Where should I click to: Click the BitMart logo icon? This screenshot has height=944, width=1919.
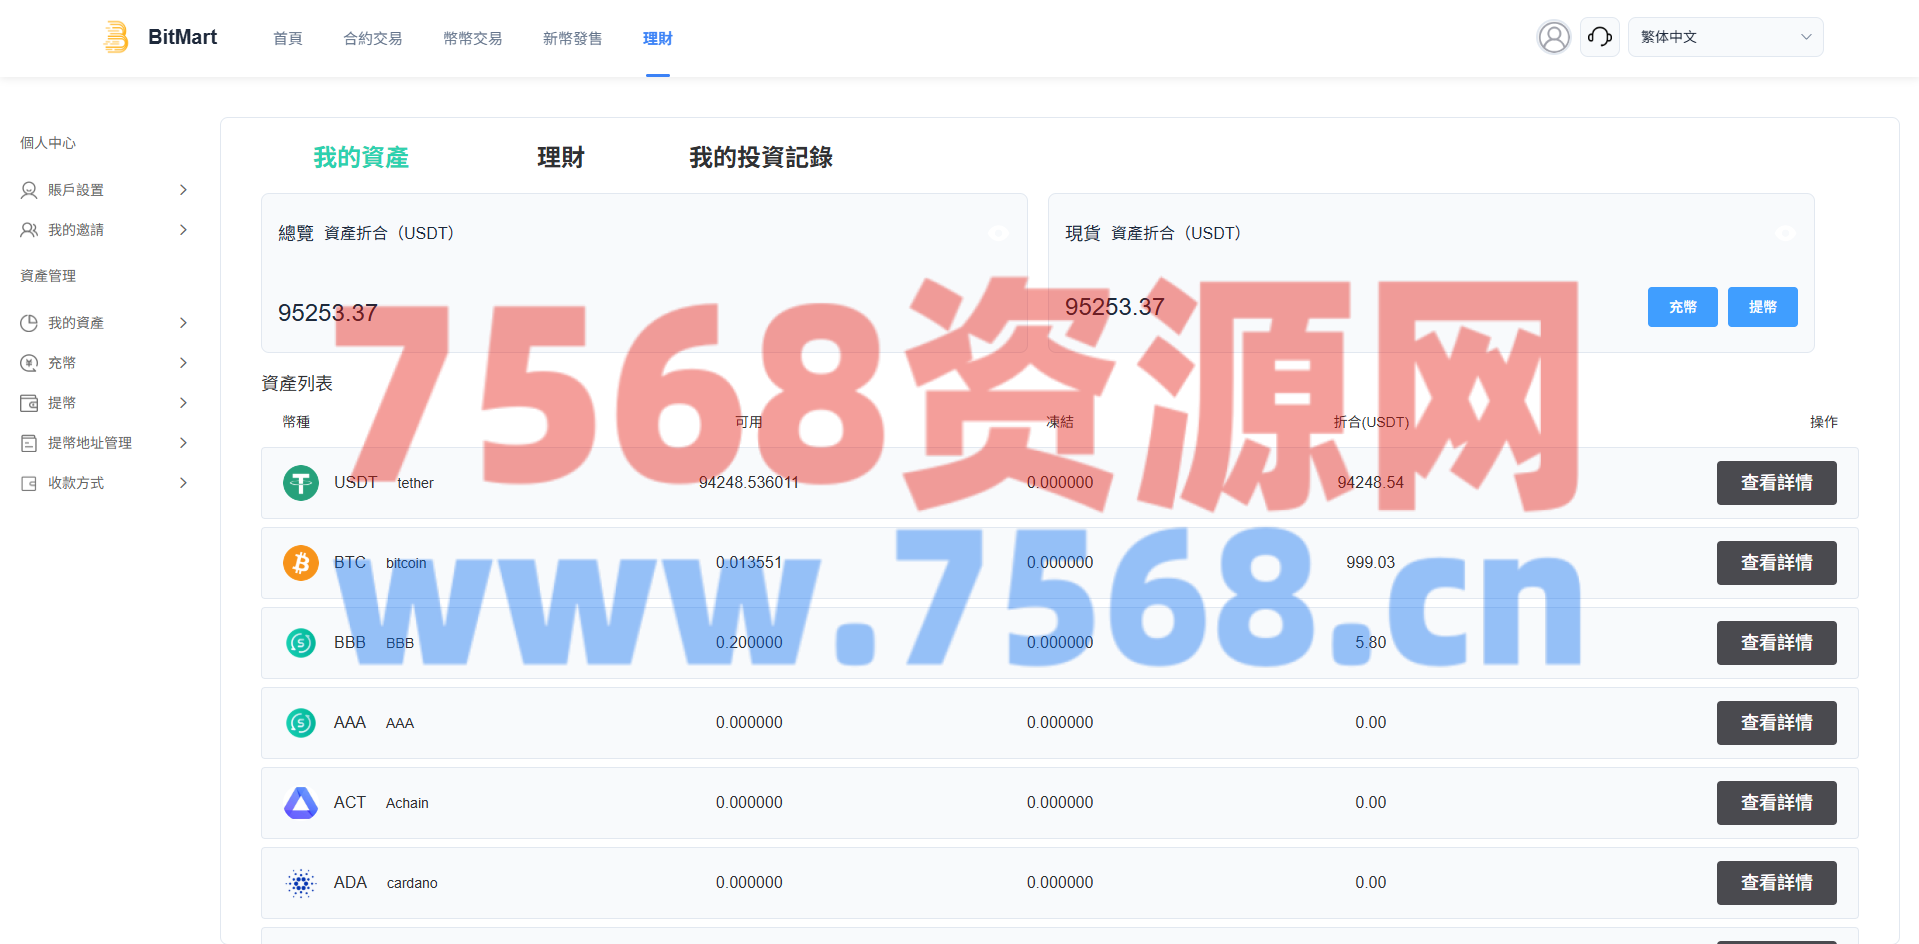click(117, 37)
